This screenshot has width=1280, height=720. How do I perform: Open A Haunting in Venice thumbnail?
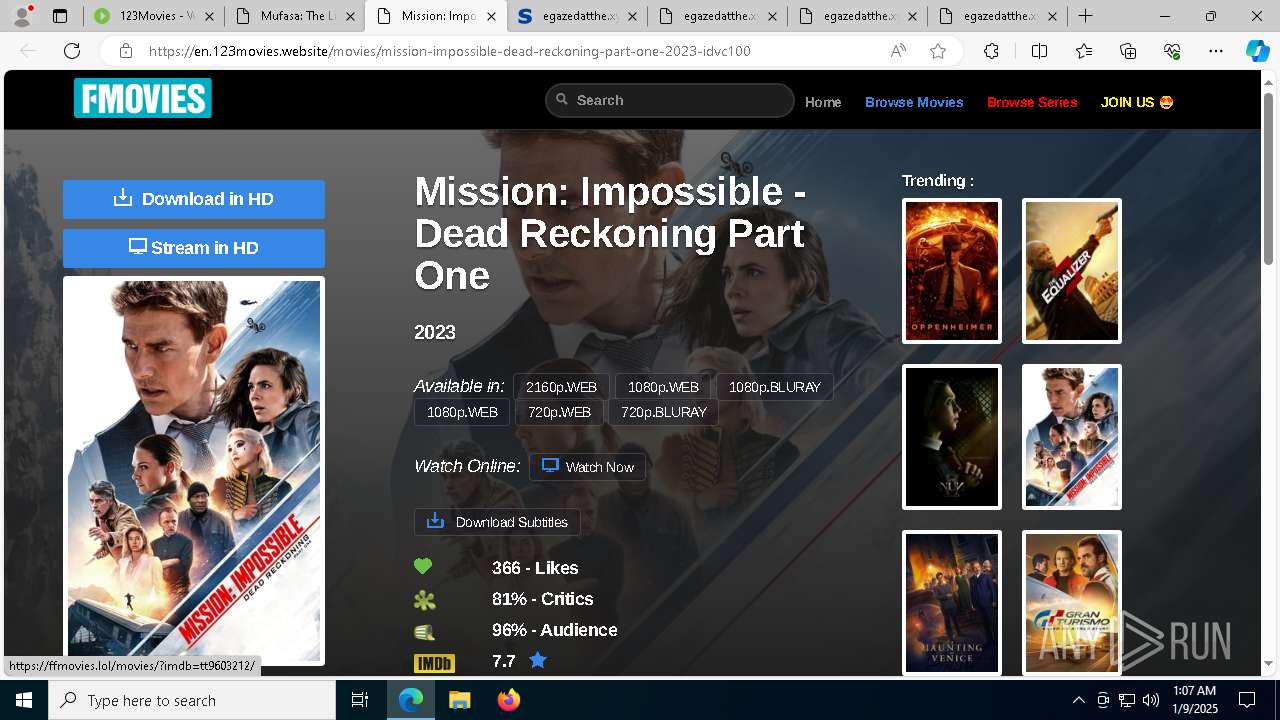[x=952, y=603]
